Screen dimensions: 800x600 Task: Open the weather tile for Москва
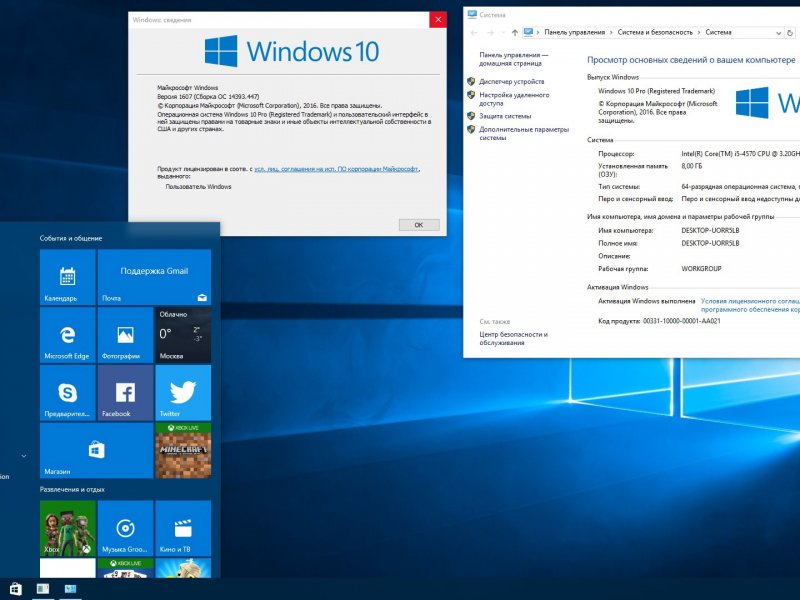tap(183, 335)
